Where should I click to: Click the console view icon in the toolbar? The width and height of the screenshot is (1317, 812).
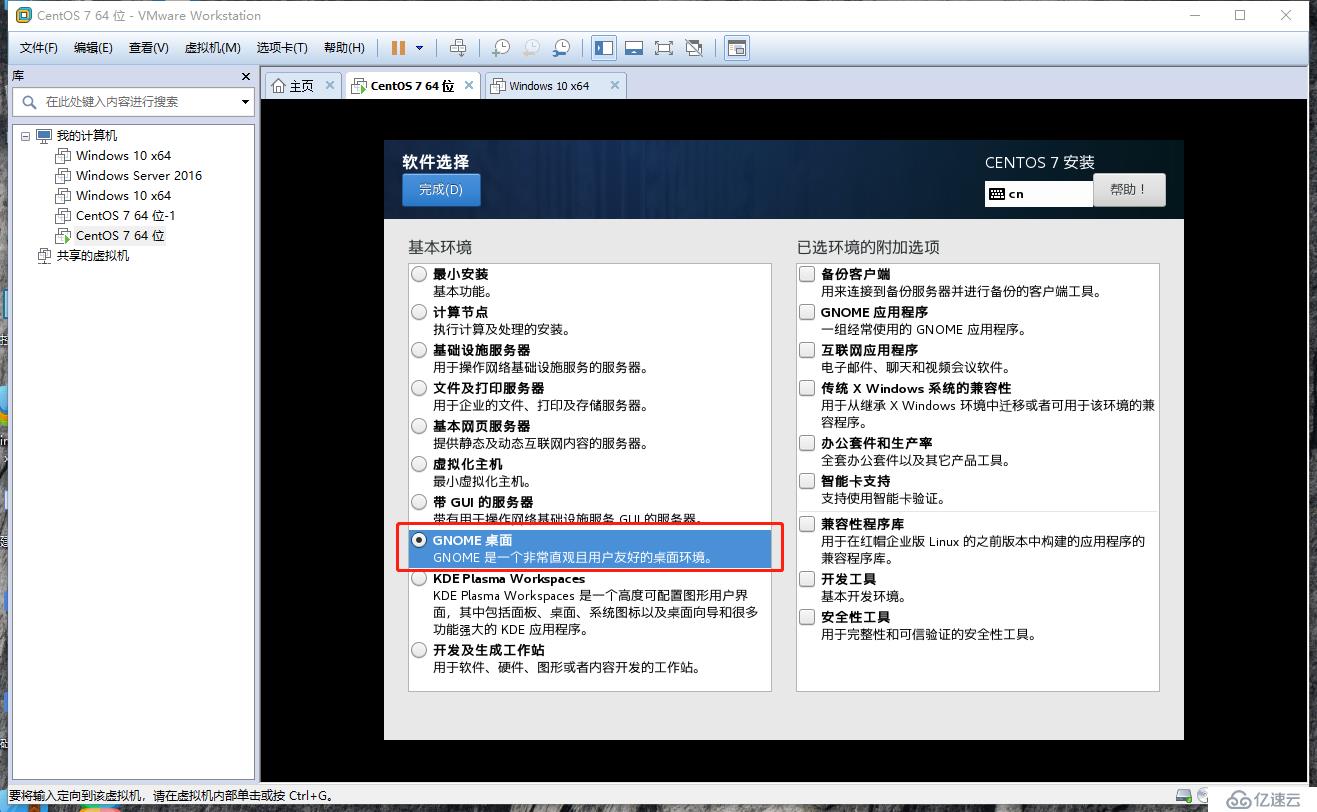(x=737, y=47)
